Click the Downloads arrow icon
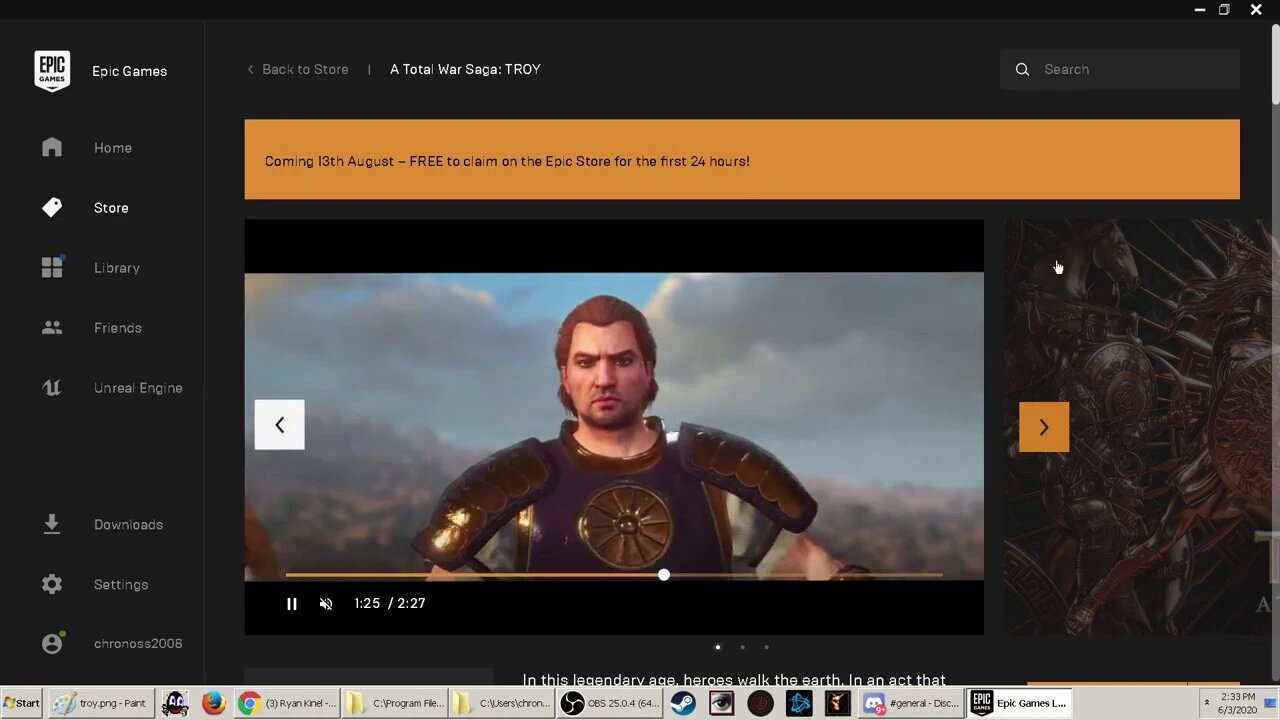Image resolution: width=1280 pixels, height=720 pixels. tap(52, 524)
